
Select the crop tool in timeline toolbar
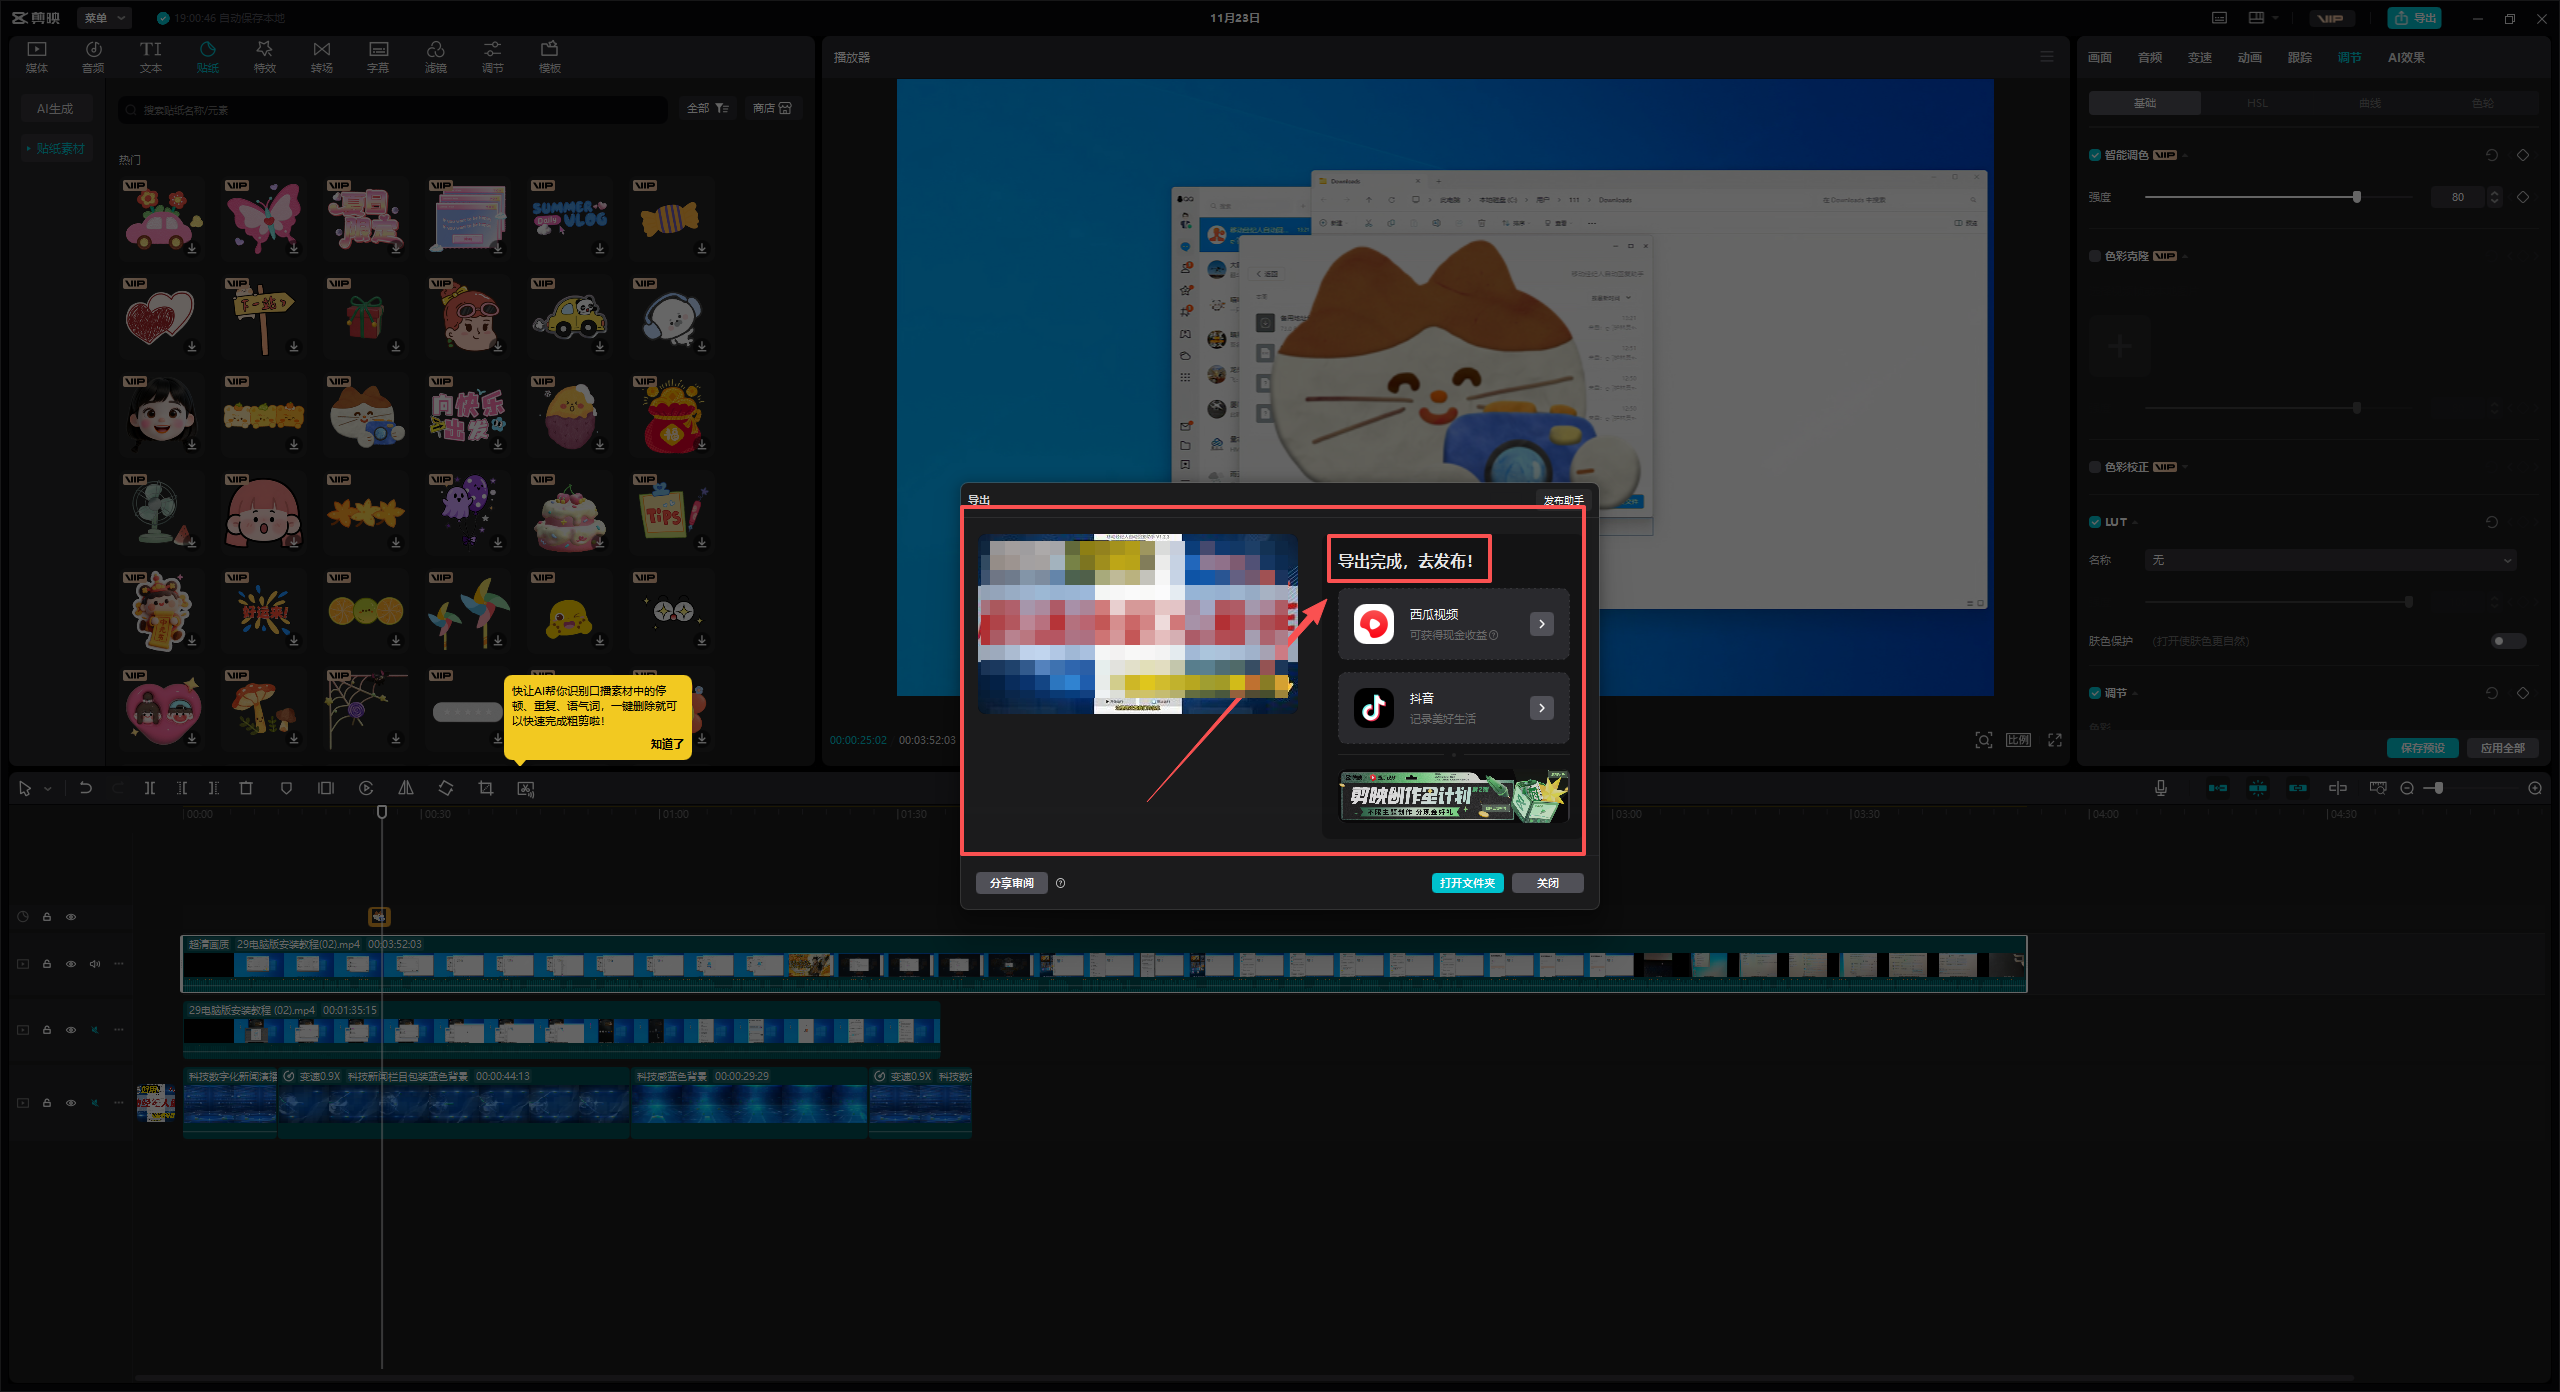(x=486, y=788)
